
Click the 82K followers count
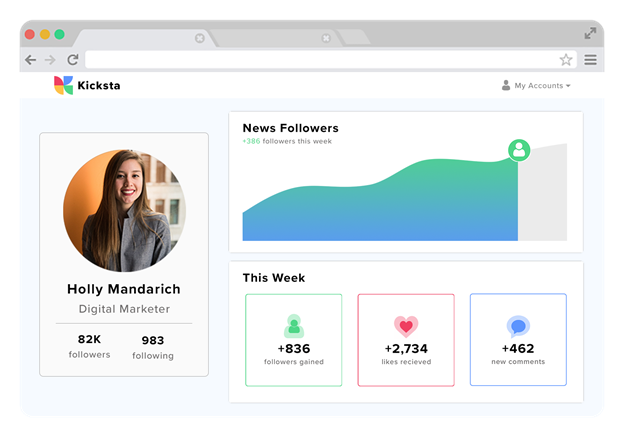click(89, 339)
